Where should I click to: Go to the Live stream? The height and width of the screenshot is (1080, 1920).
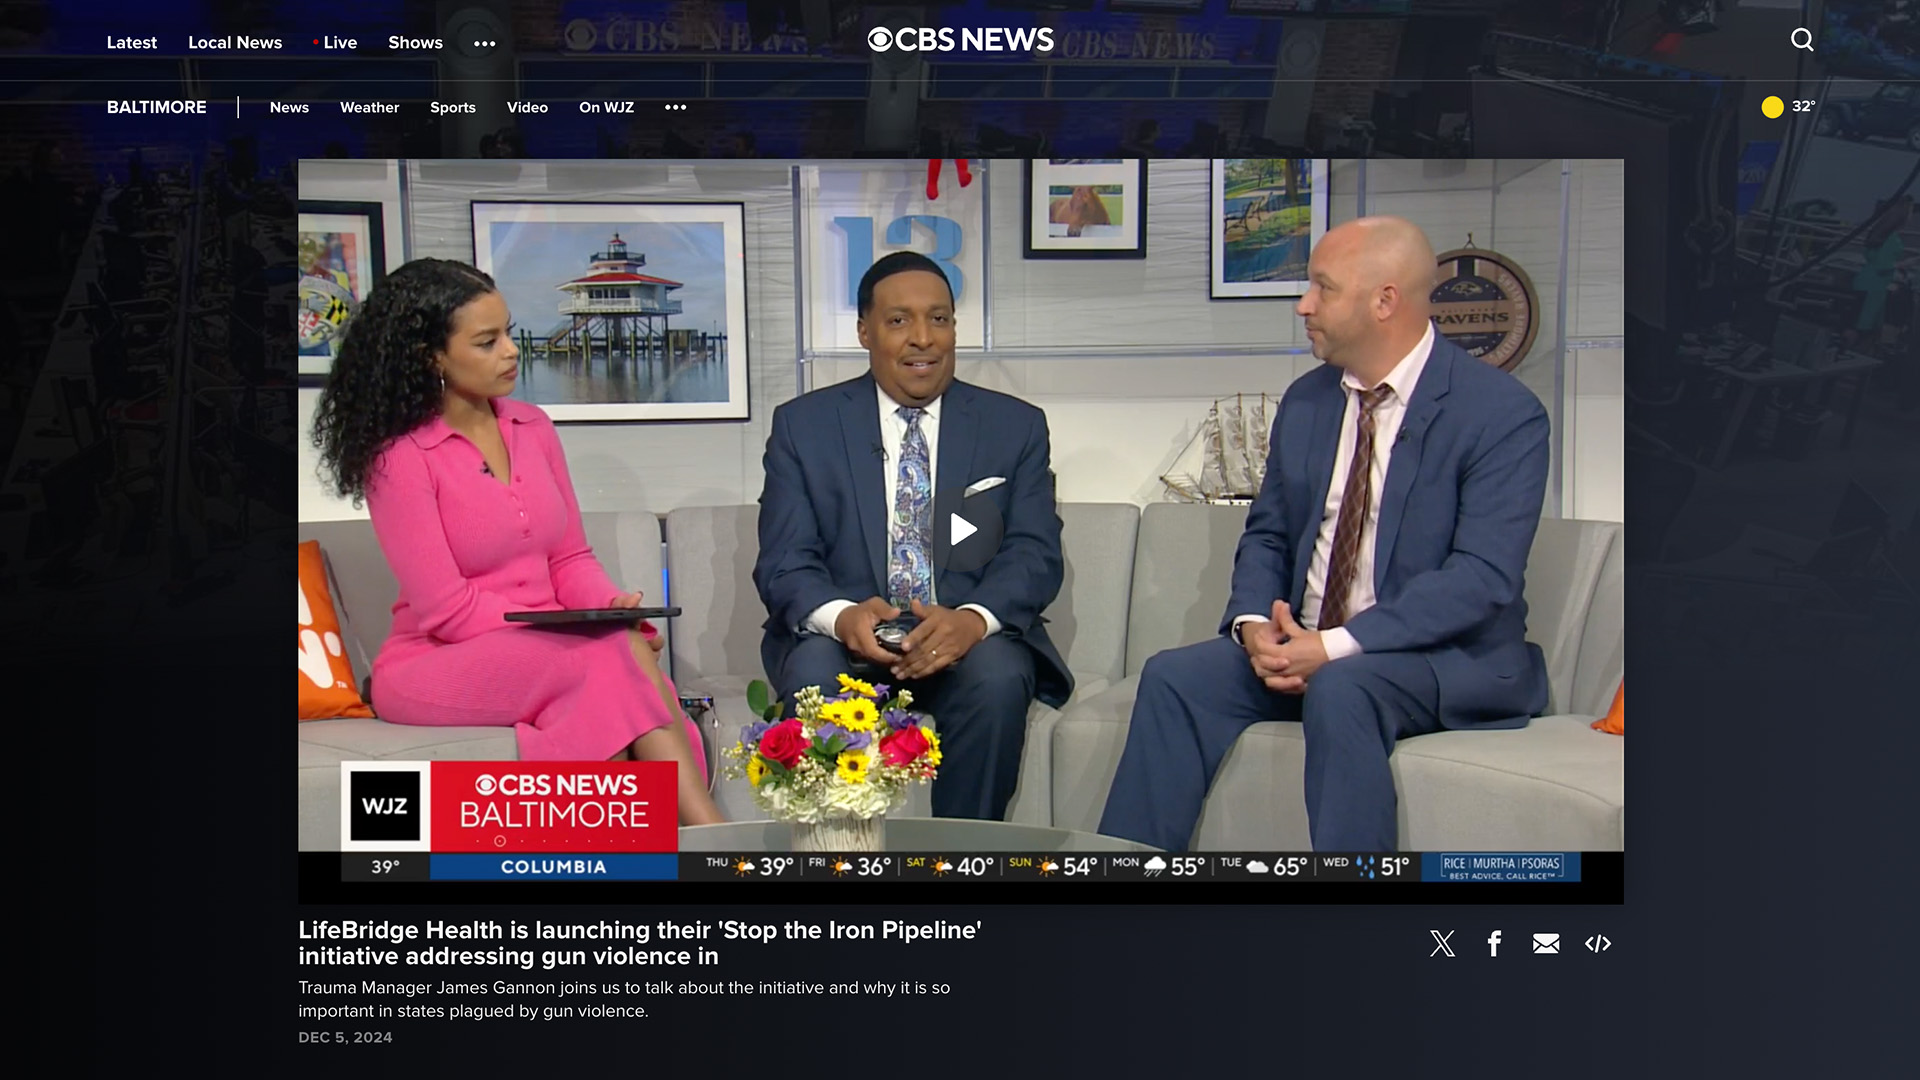339,42
